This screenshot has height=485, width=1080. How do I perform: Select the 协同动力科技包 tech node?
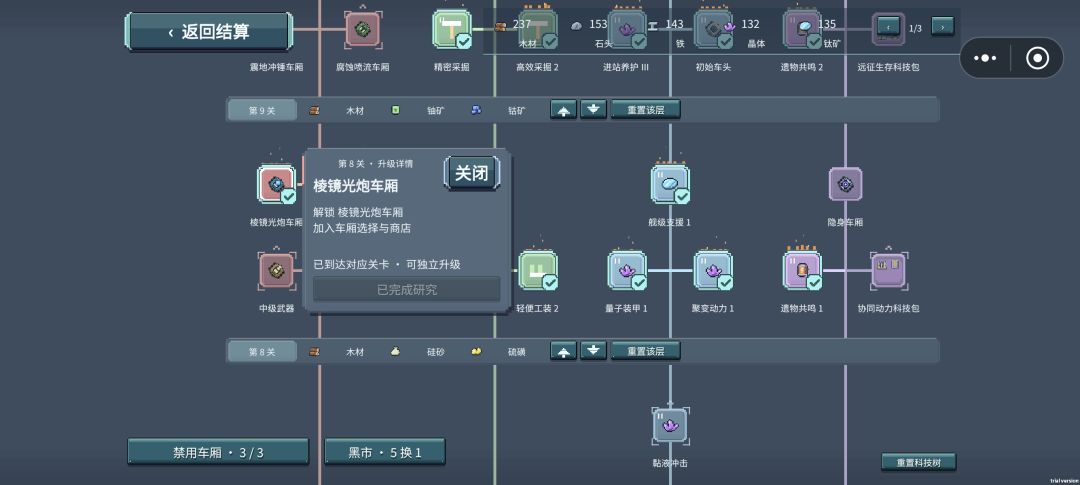click(889, 270)
